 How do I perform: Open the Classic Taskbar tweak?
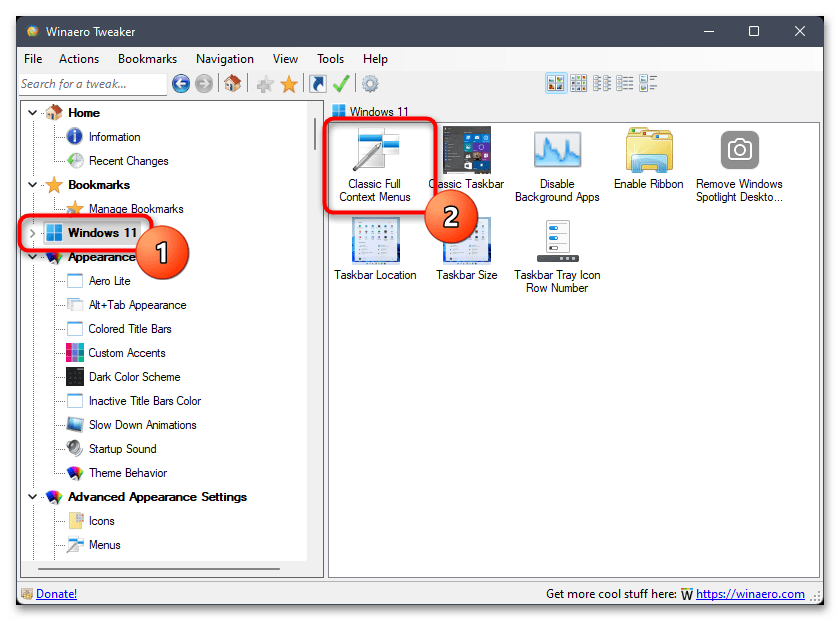pos(467,160)
